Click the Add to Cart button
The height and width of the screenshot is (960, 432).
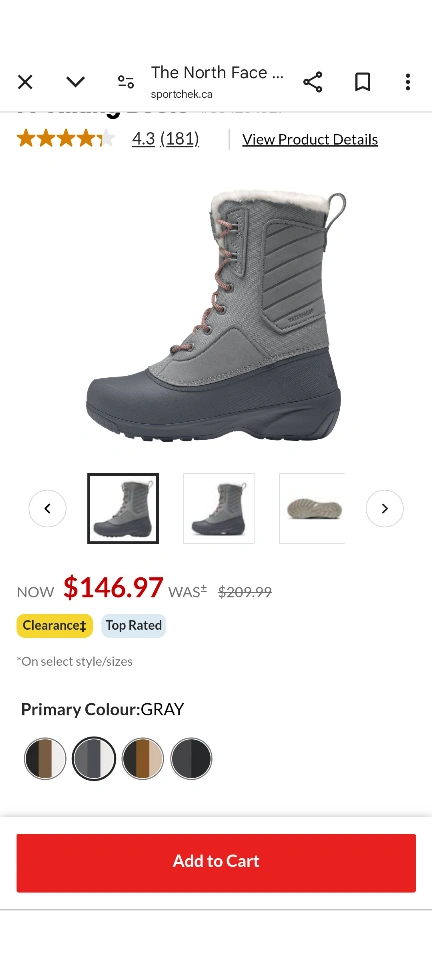click(216, 863)
